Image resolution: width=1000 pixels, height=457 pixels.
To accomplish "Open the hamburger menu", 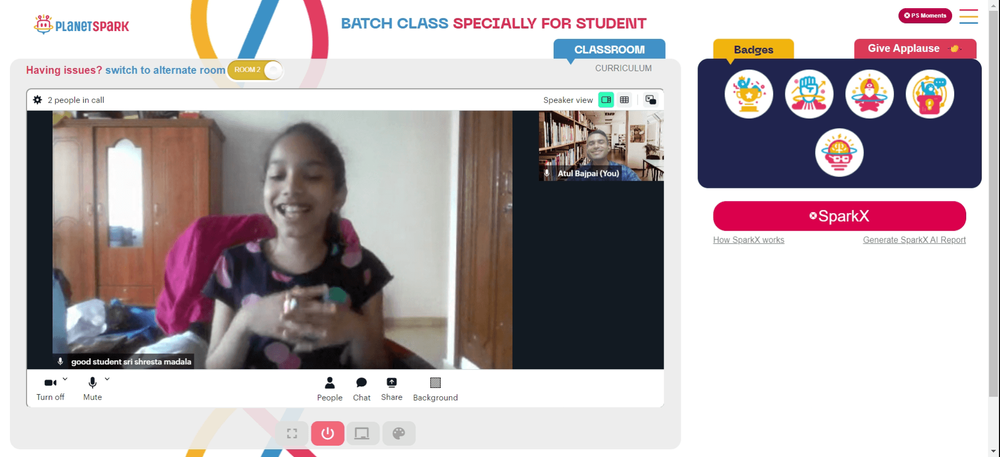I will pos(969,16).
